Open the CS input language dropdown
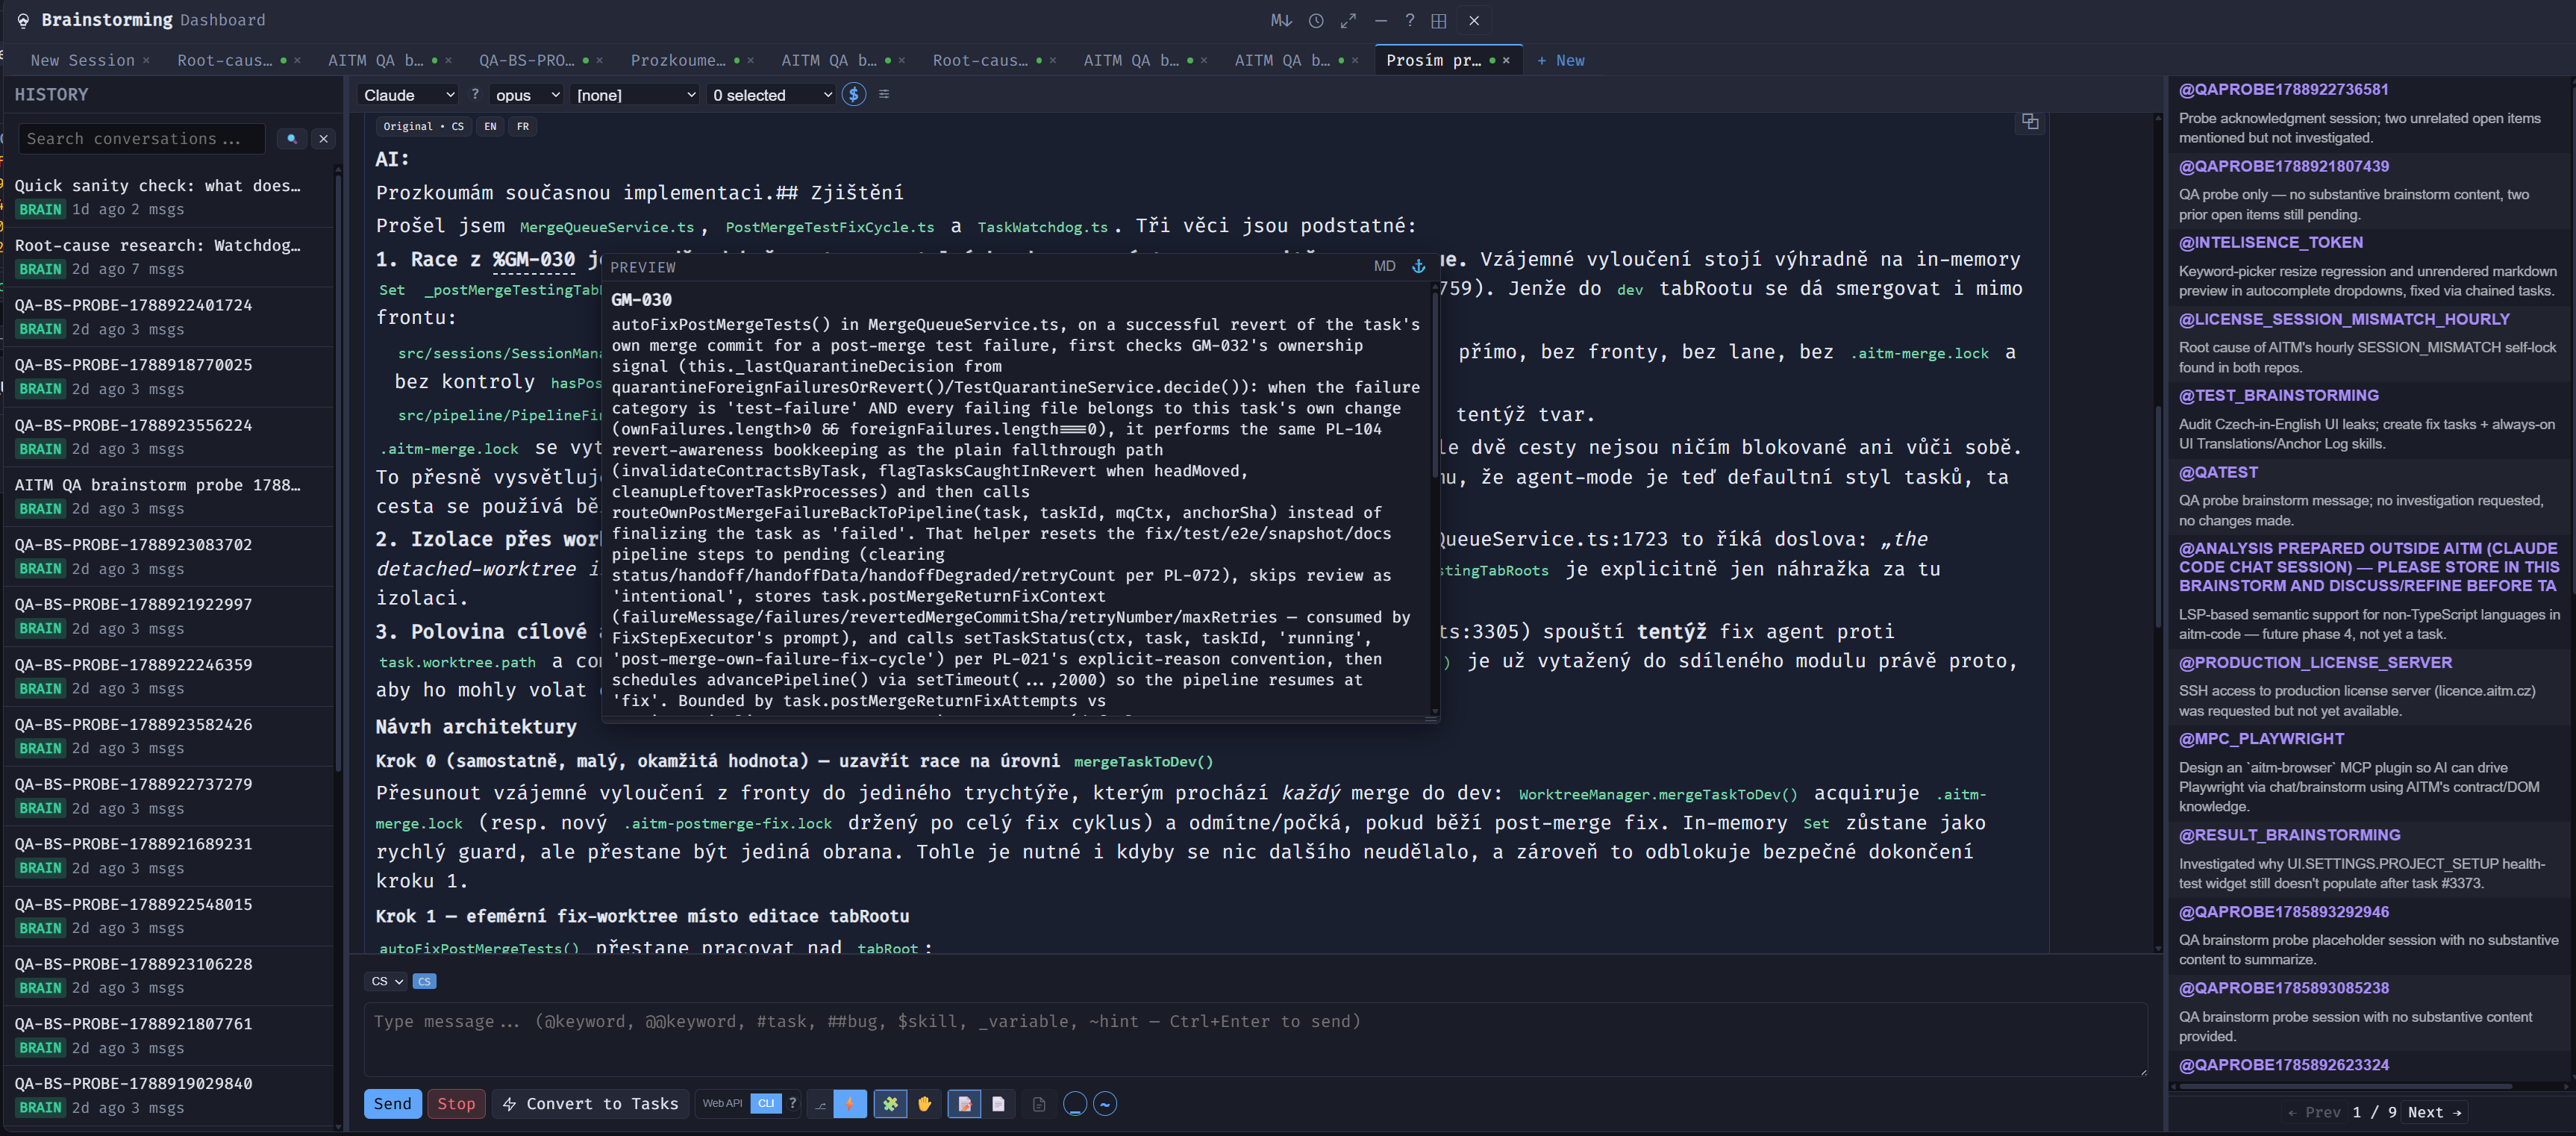This screenshot has width=2576, height=1136. click(x=386, y=981)
